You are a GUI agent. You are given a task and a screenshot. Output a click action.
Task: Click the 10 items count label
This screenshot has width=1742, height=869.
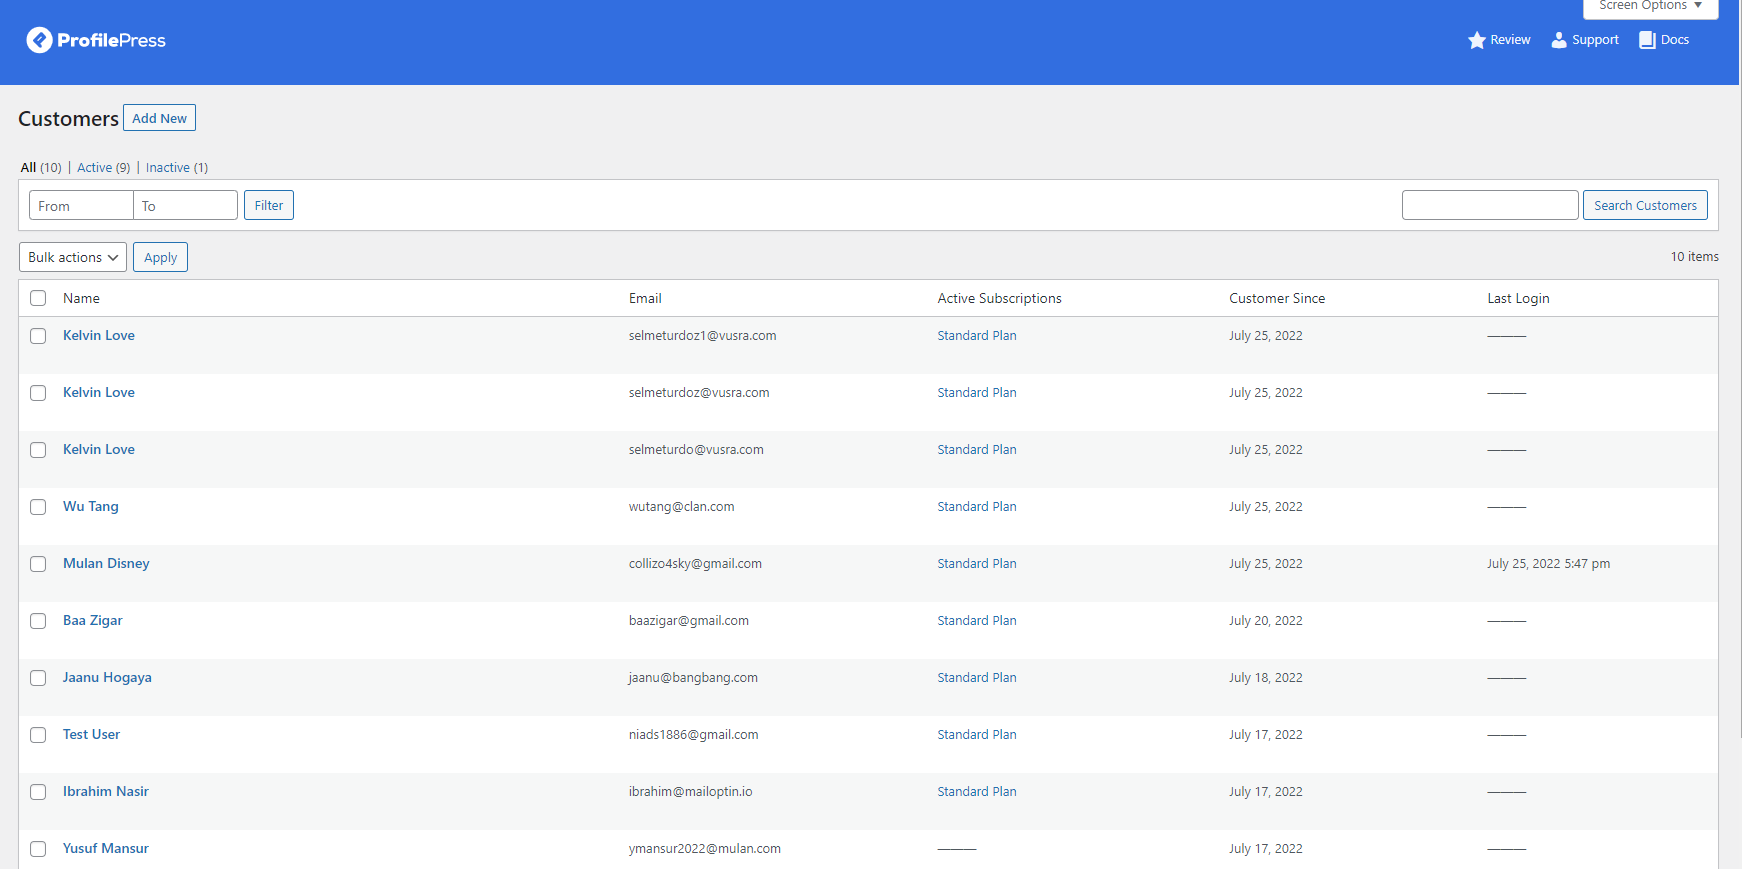tap(1695, 257)
